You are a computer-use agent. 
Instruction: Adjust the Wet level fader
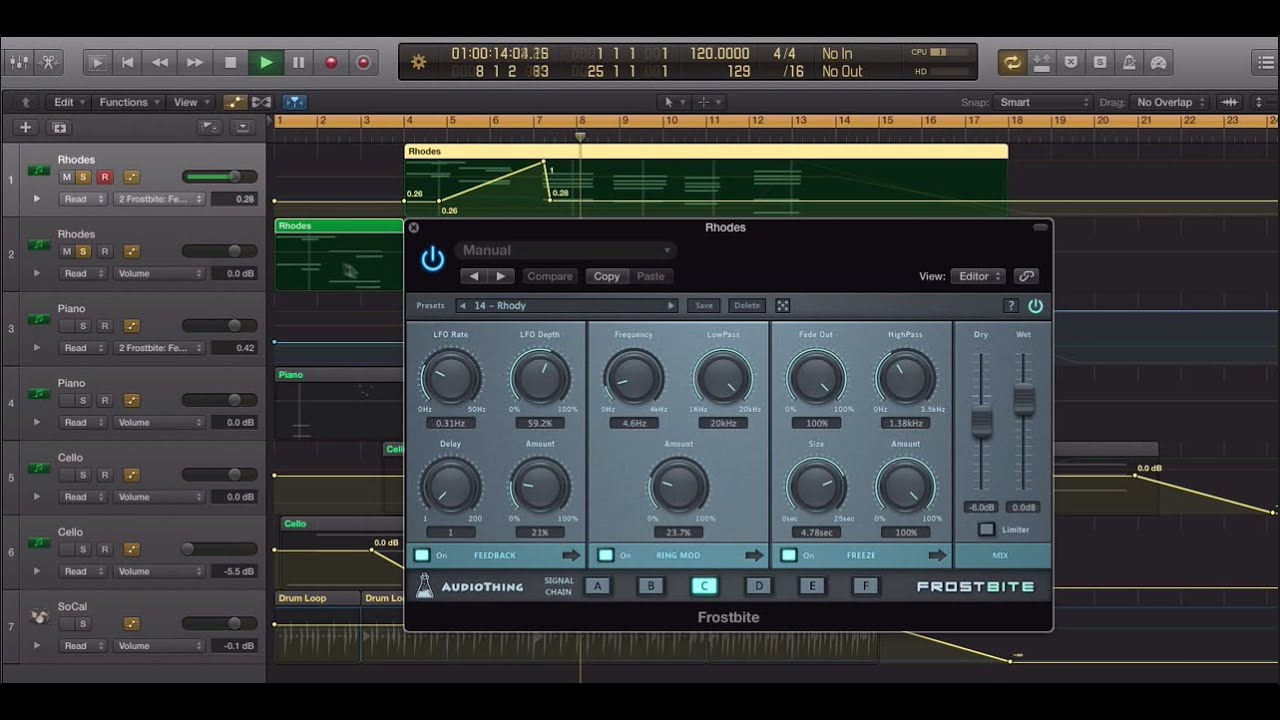(1024, 400)
